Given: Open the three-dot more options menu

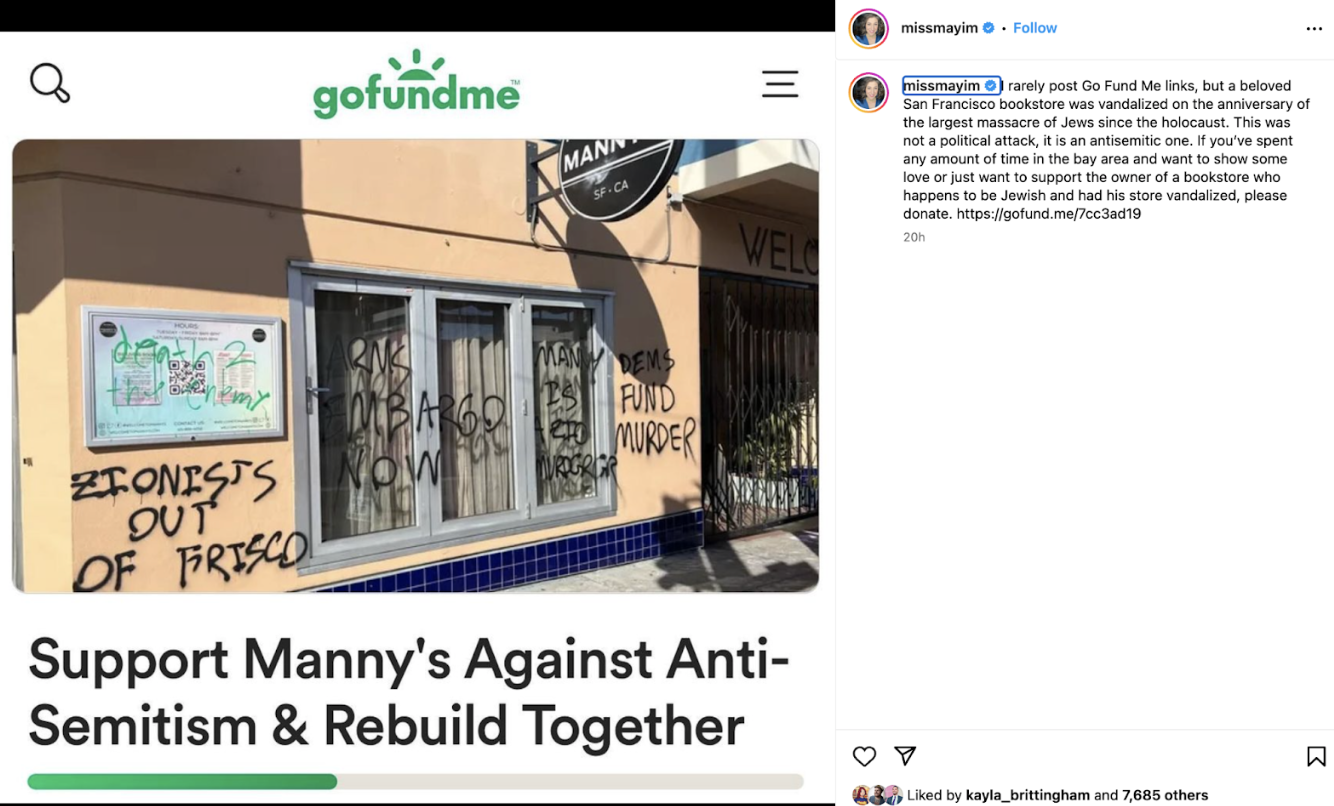Looking at the screenshot, I should (1314, 29).
